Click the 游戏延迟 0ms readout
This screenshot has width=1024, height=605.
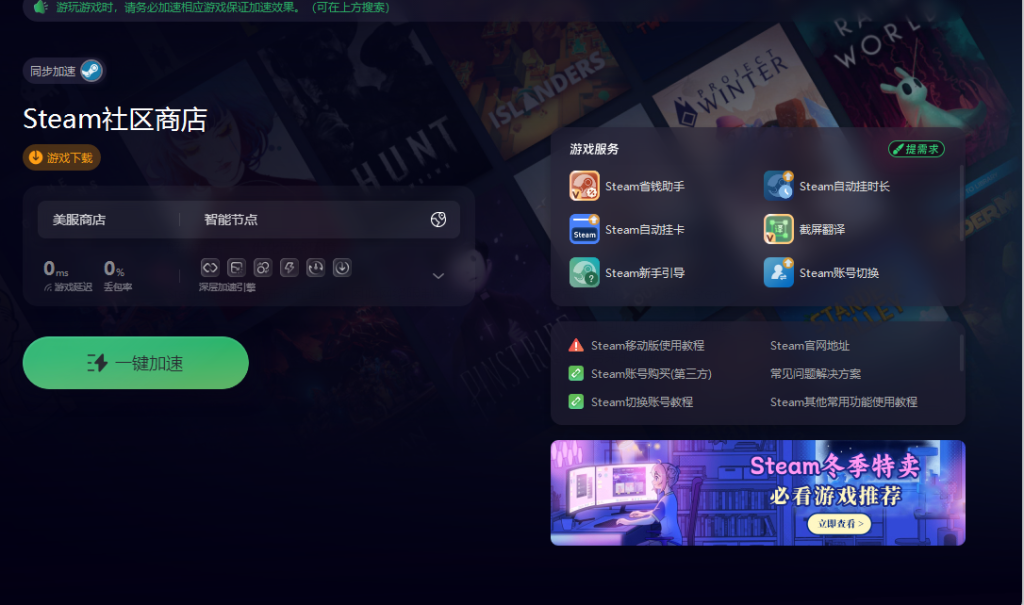click(x=67, y=275)
